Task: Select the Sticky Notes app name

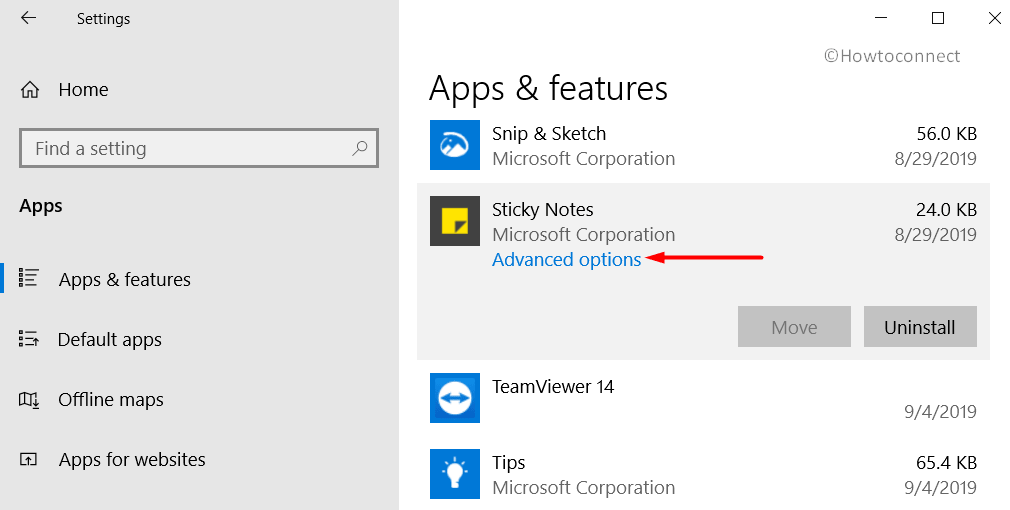Action: [x=542, y=209]
